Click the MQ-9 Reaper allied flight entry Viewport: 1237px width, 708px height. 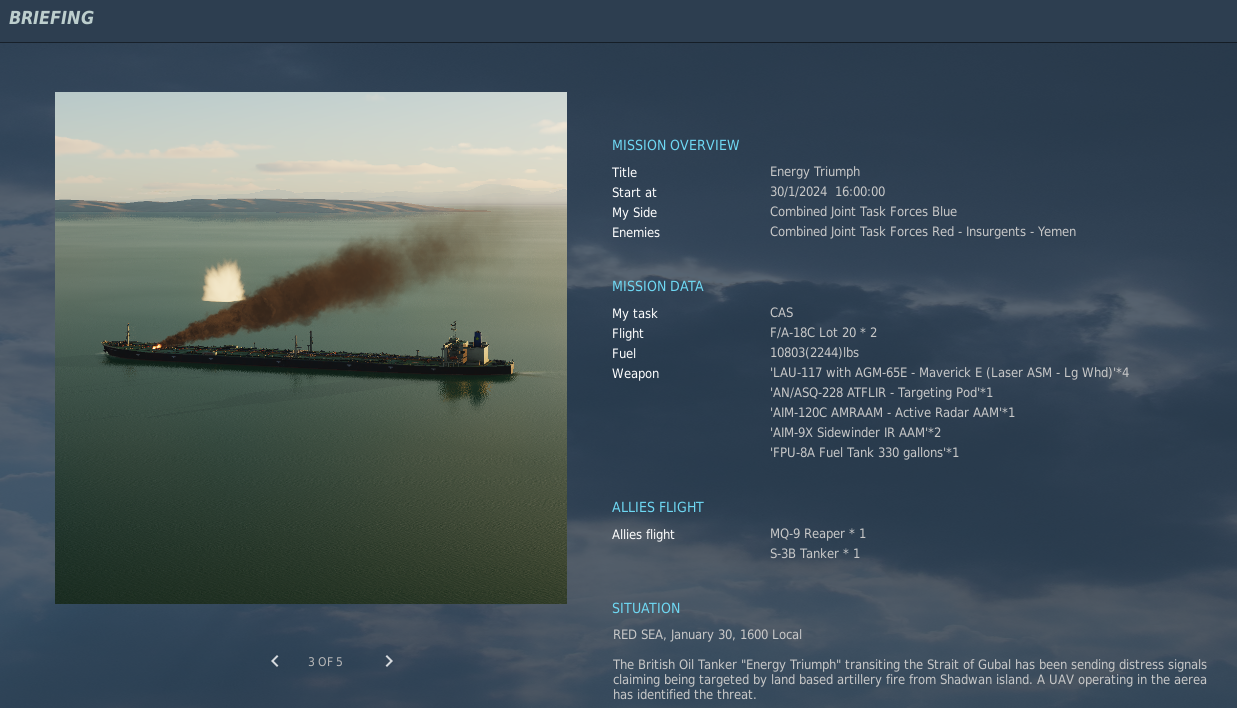[817, 534]
